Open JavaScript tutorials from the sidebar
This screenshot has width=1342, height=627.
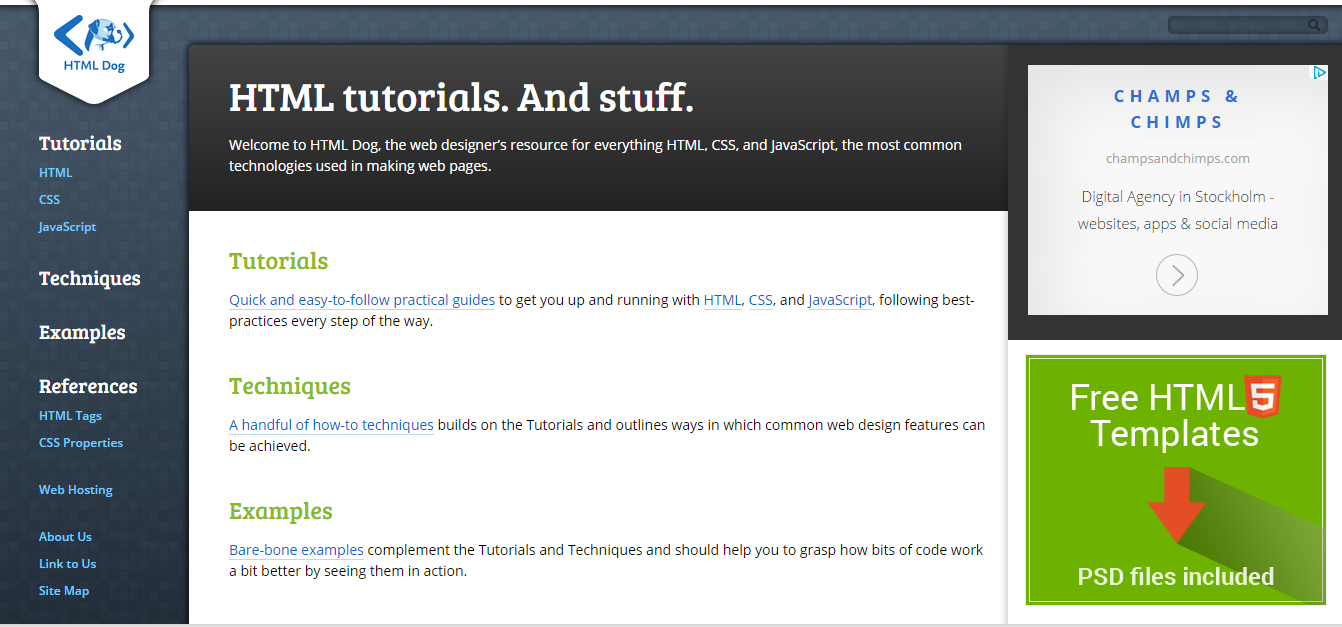point(67,226)
